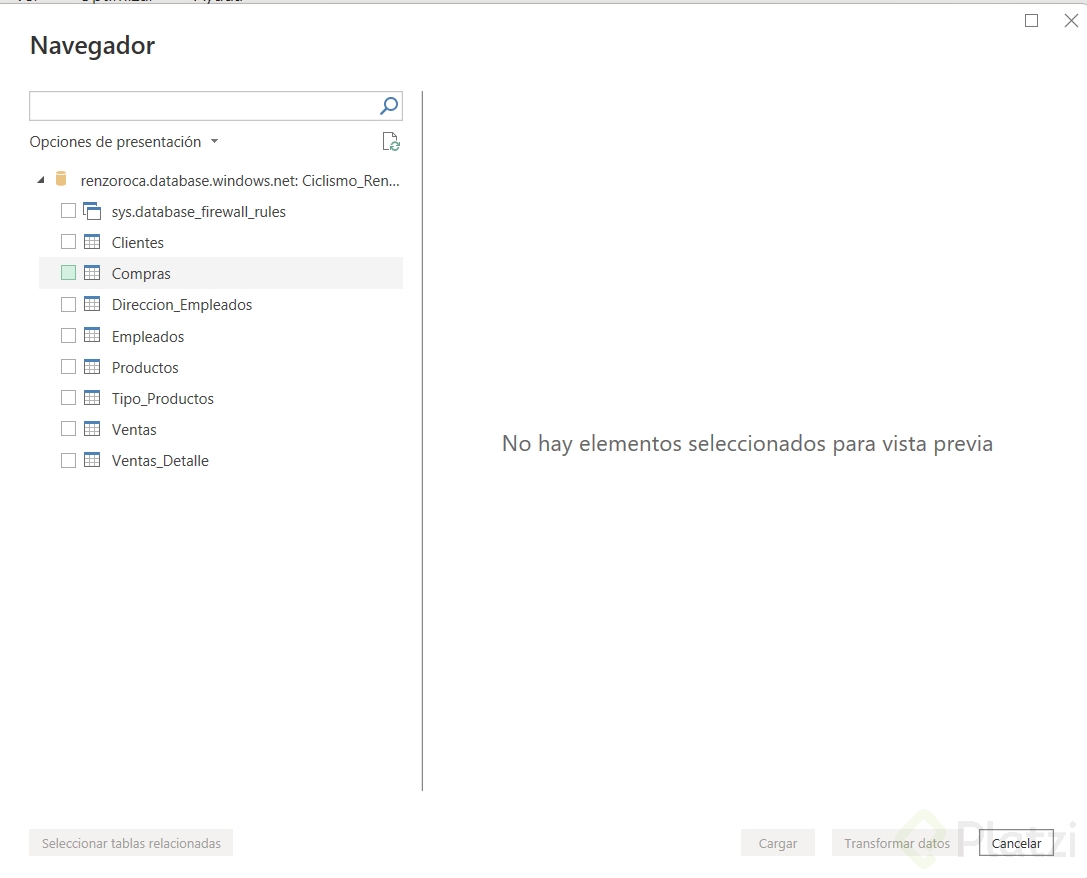Click the search magnifier icon
Viewport: 1087px width, 878px height.
[388, 105]
